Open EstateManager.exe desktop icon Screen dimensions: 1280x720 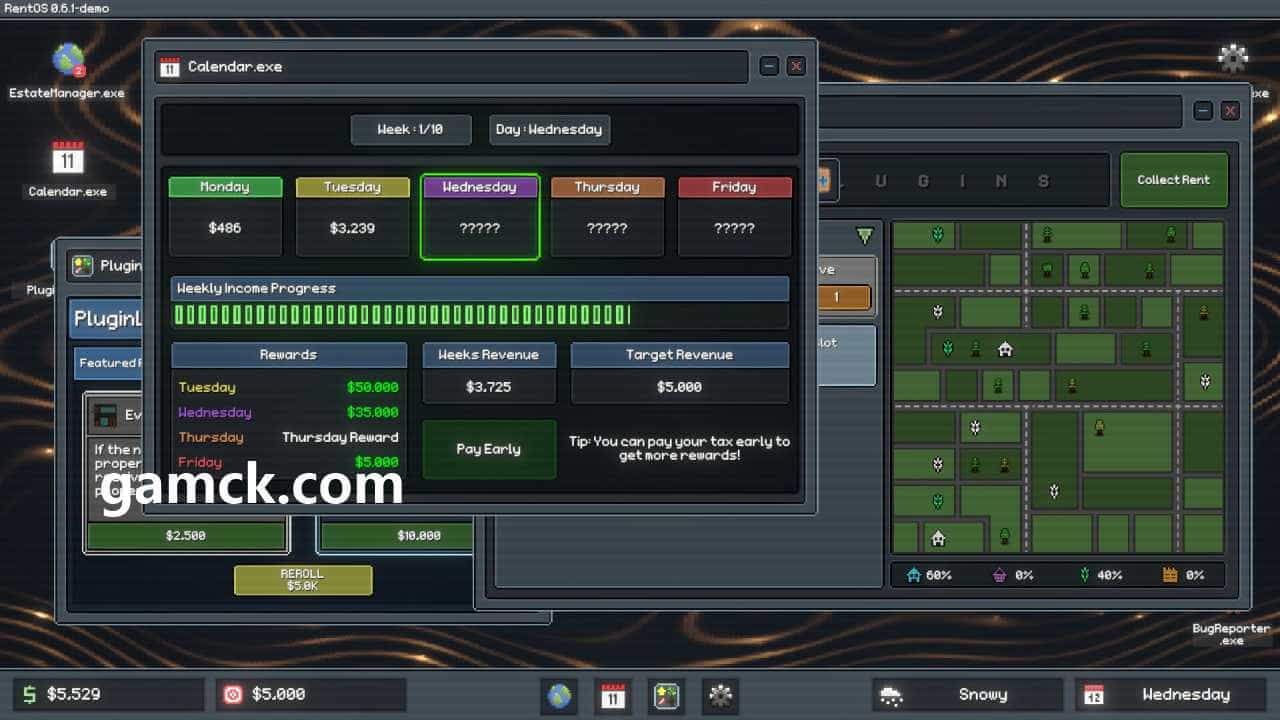point(67,62)
